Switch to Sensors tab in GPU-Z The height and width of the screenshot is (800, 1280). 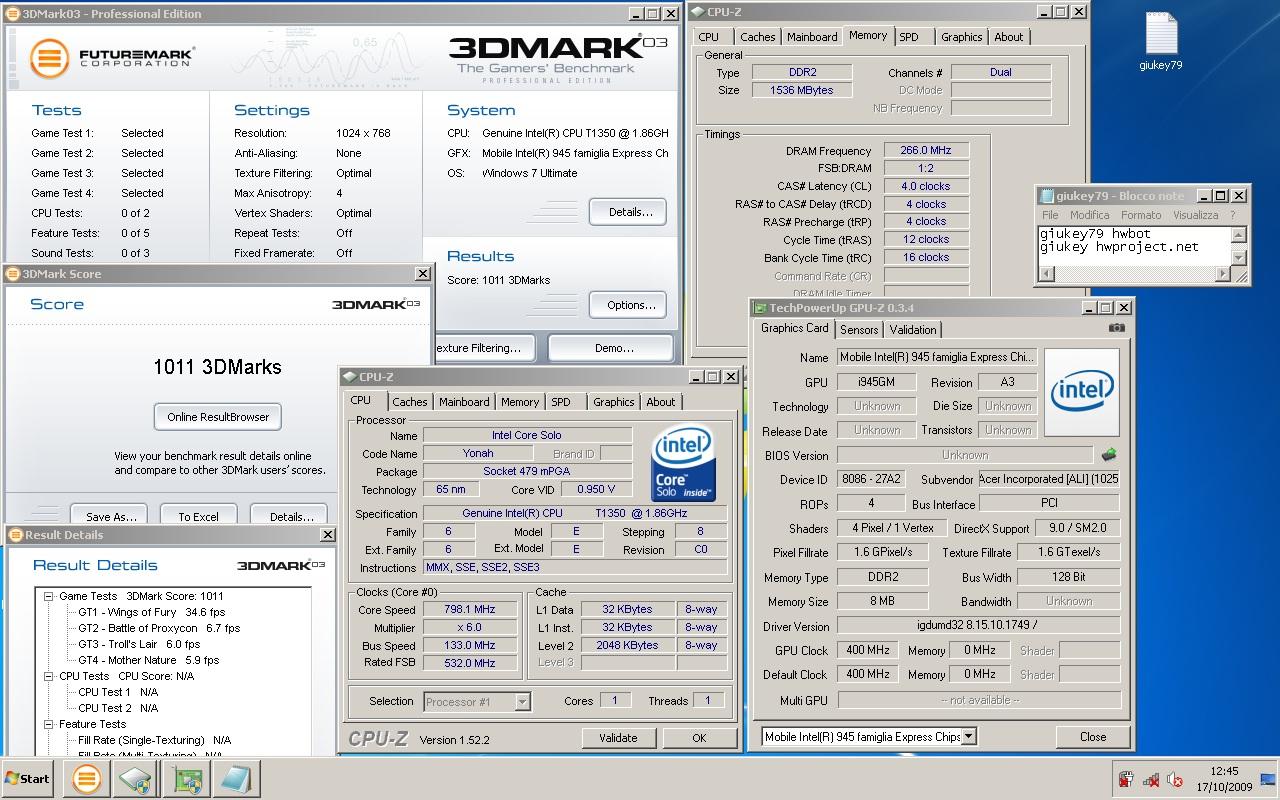pyautogui.click(x=859, y=330)
